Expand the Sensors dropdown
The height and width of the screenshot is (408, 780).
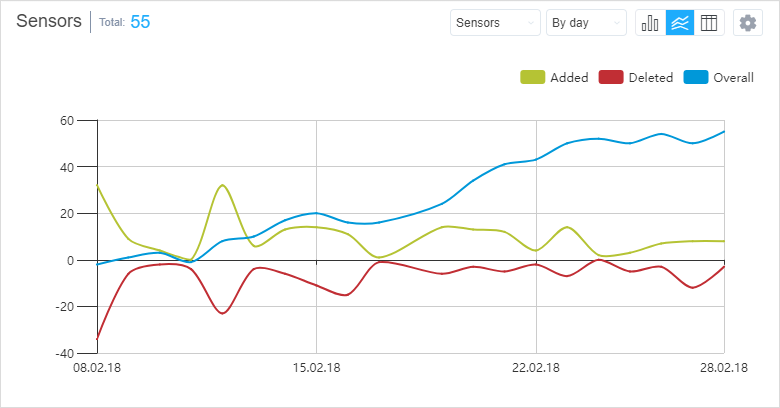pyautogui.click(x=495, y=23)
